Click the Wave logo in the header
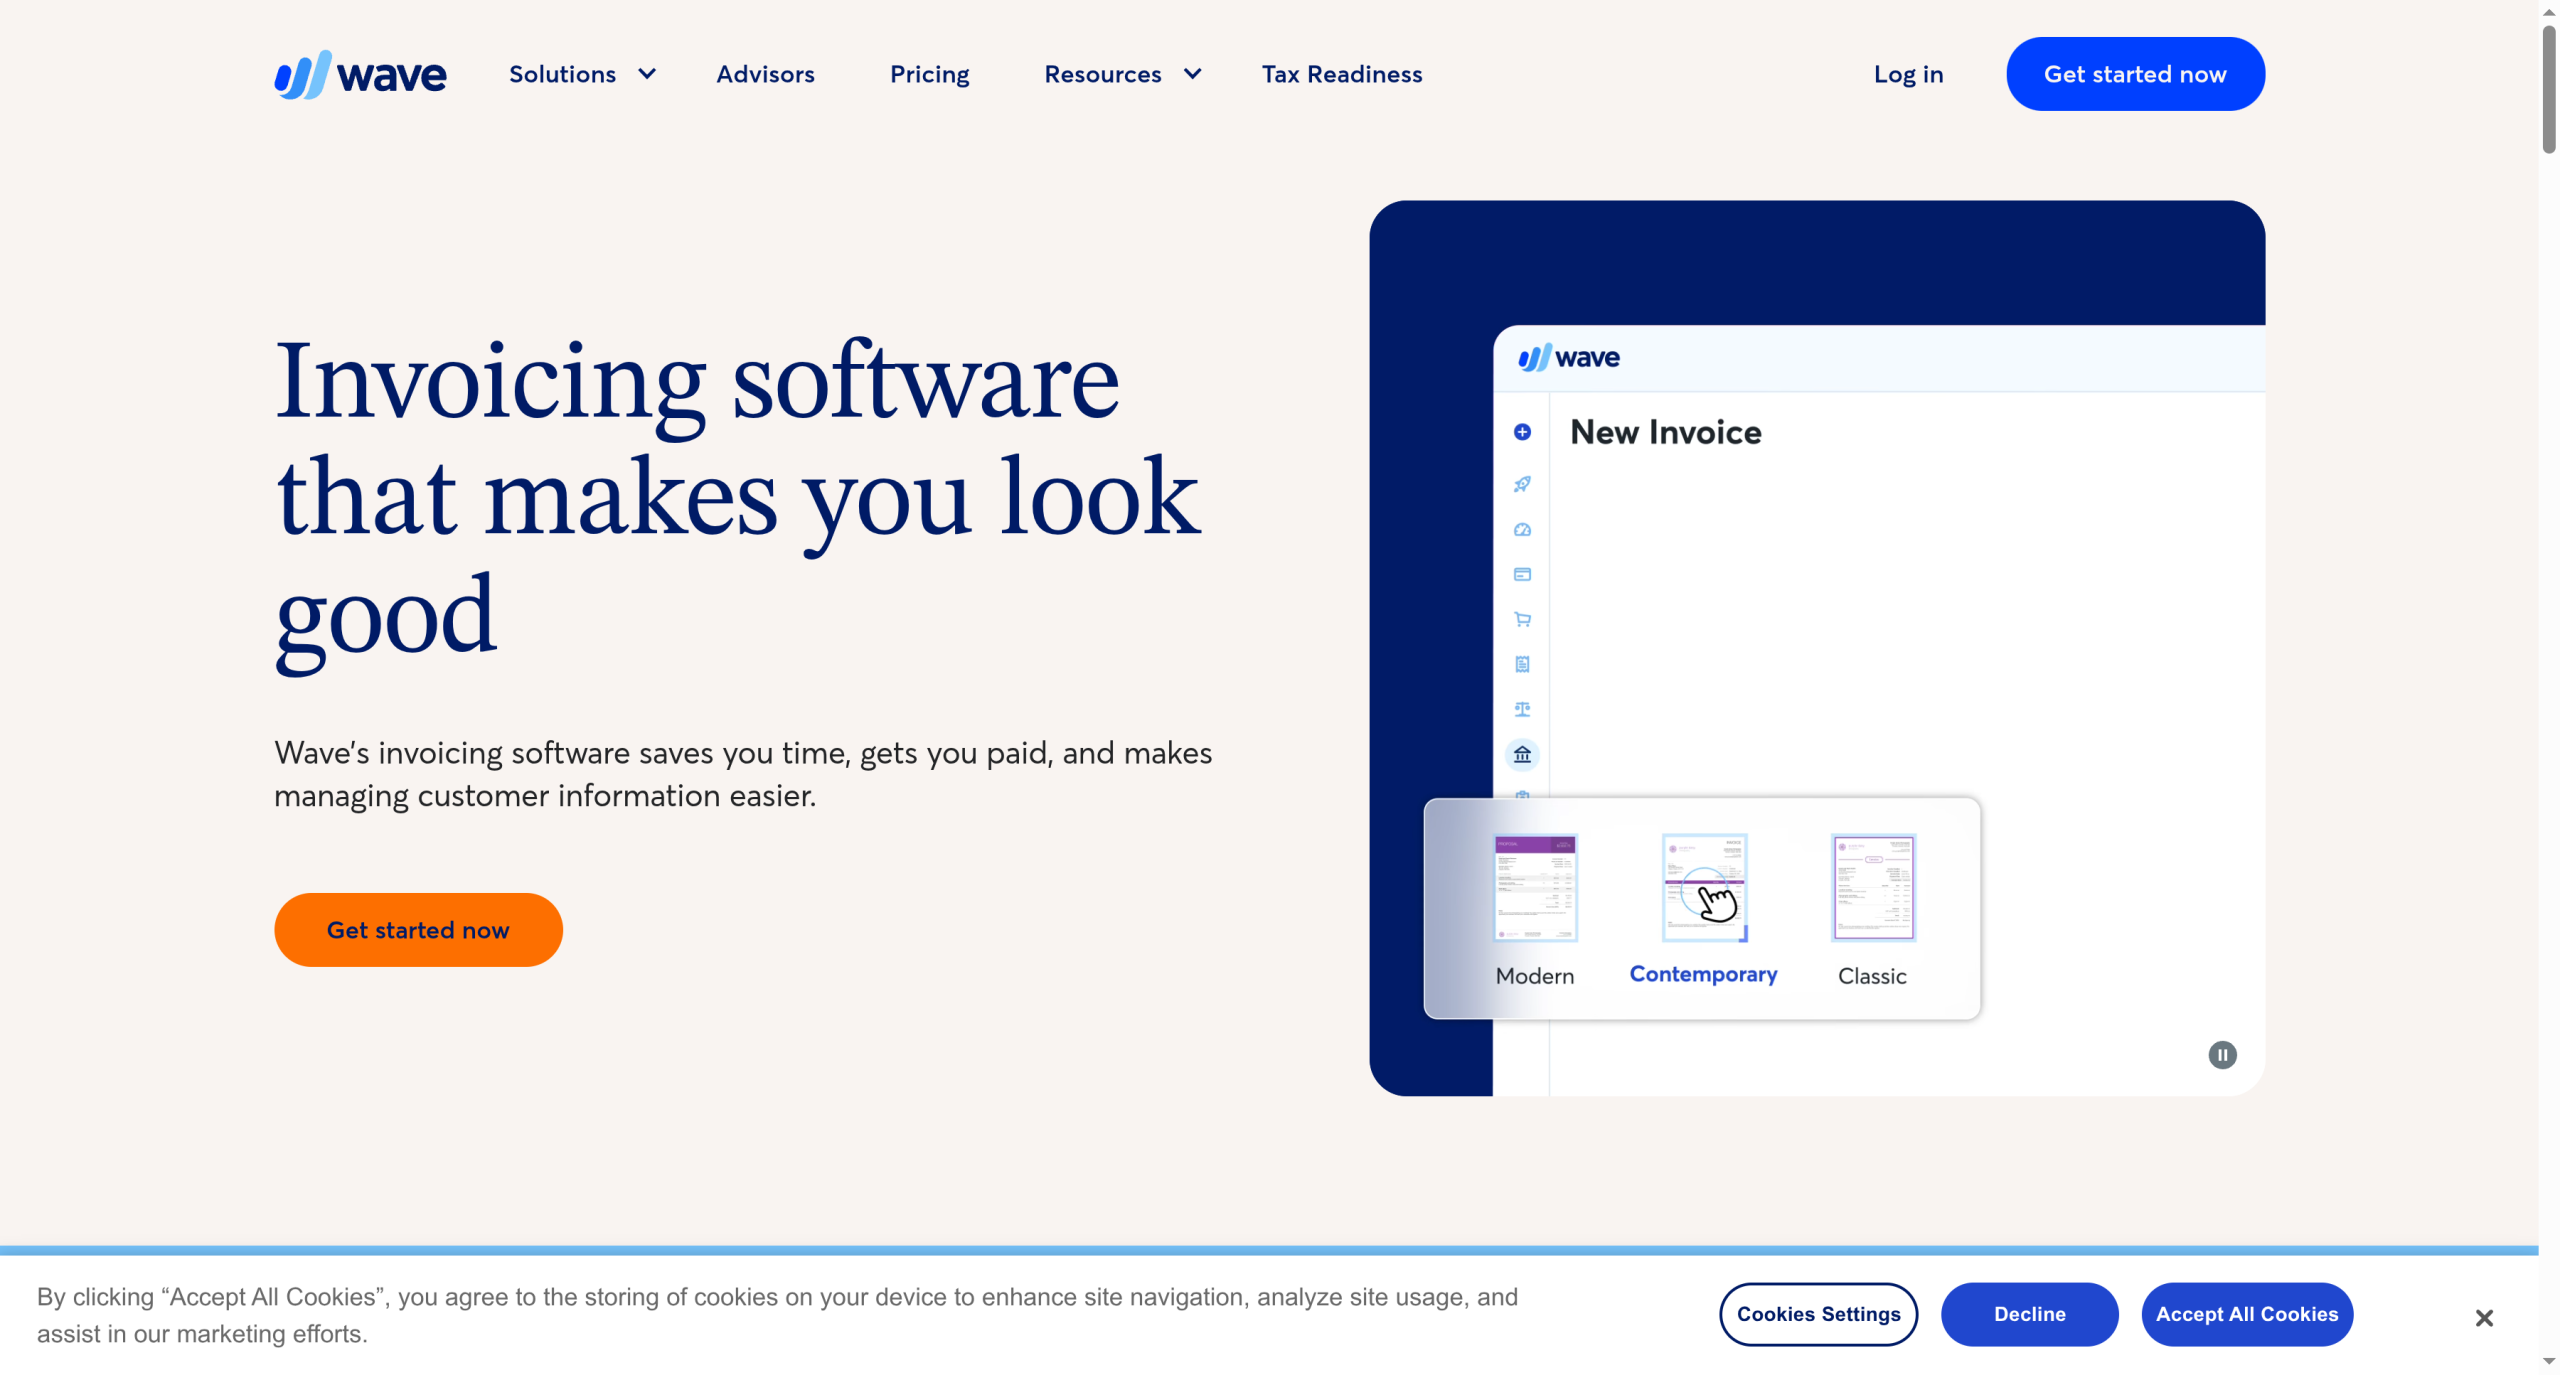 pos(360,75)
